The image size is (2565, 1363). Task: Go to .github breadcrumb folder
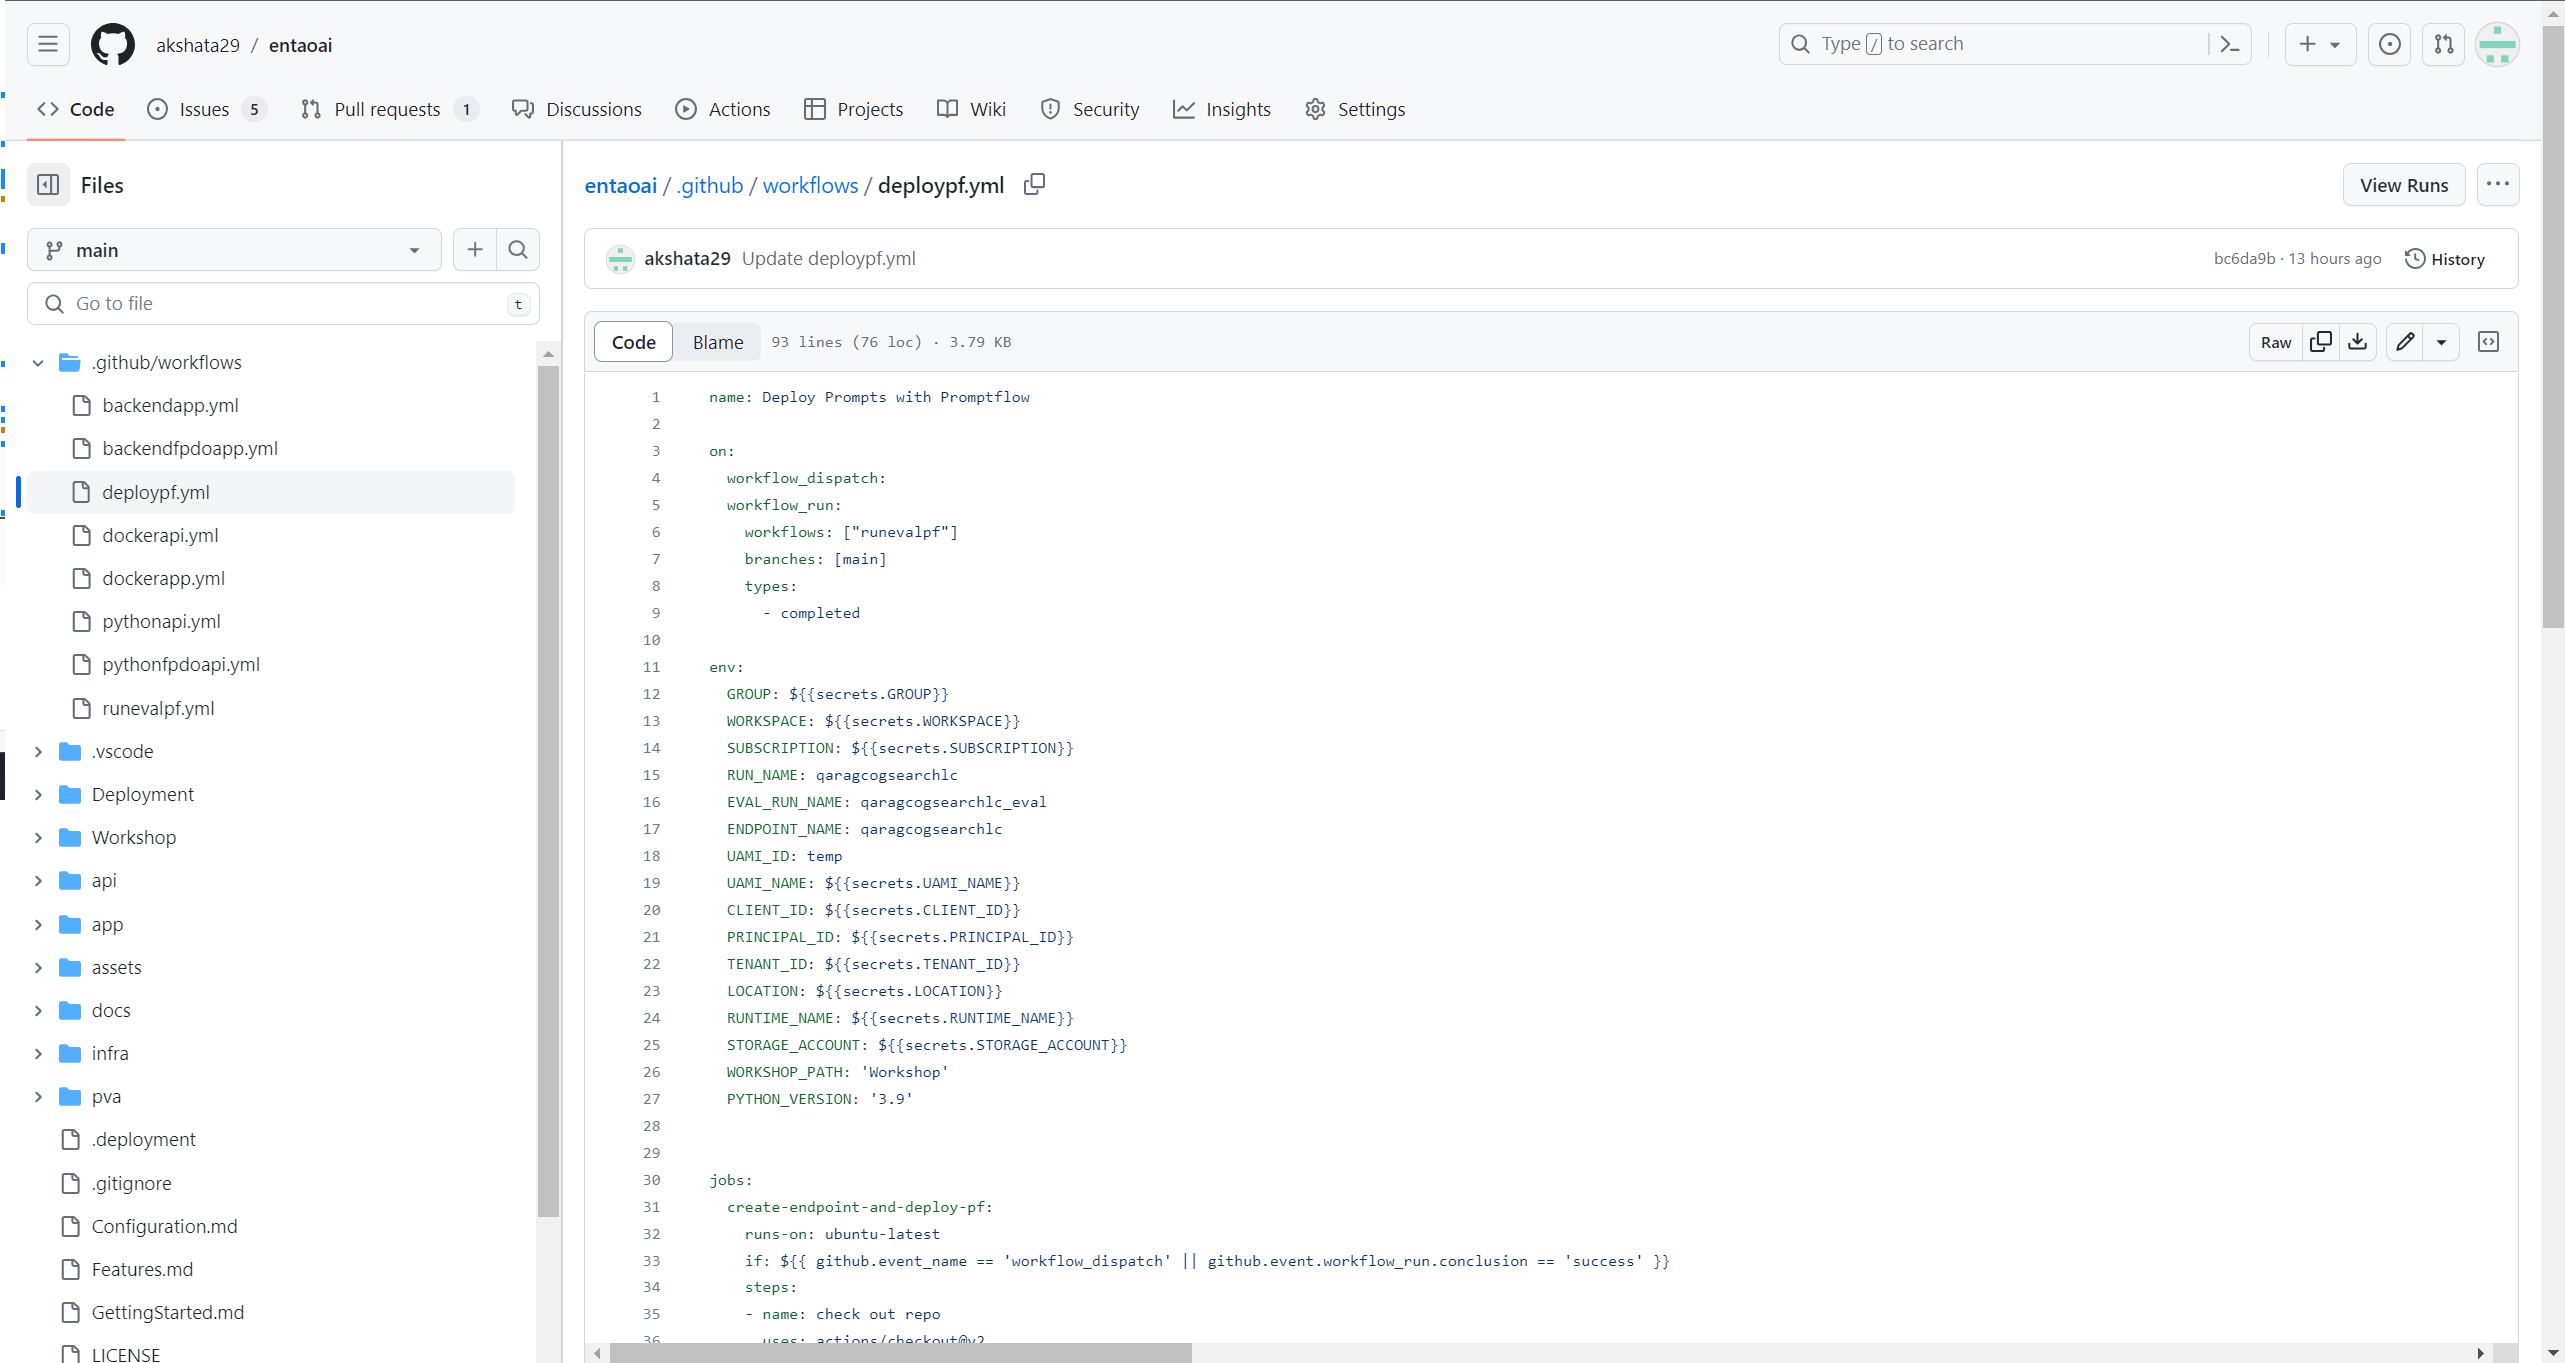click(x=709, y=185)
